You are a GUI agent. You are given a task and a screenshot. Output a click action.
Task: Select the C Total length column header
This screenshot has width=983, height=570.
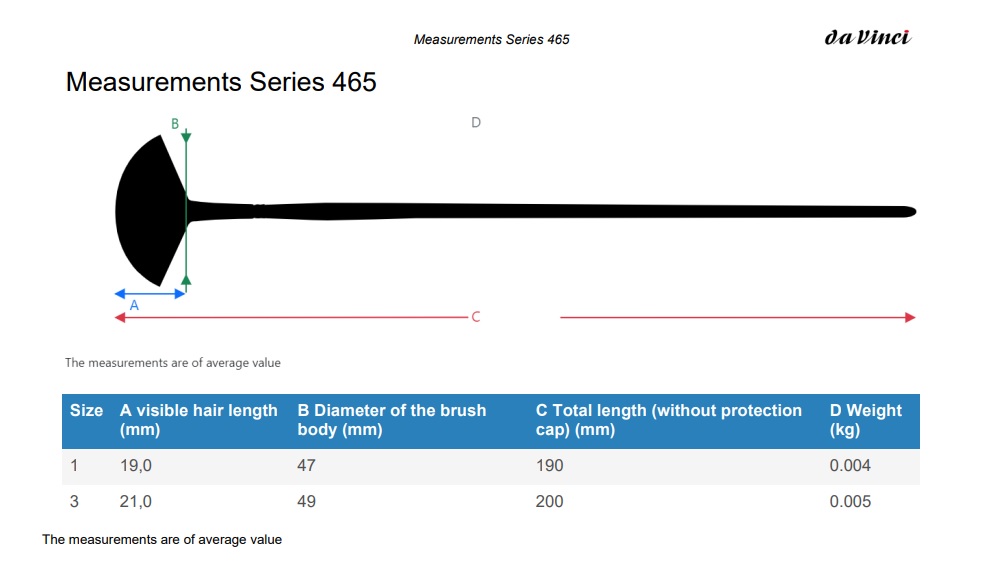coord(668,420)
